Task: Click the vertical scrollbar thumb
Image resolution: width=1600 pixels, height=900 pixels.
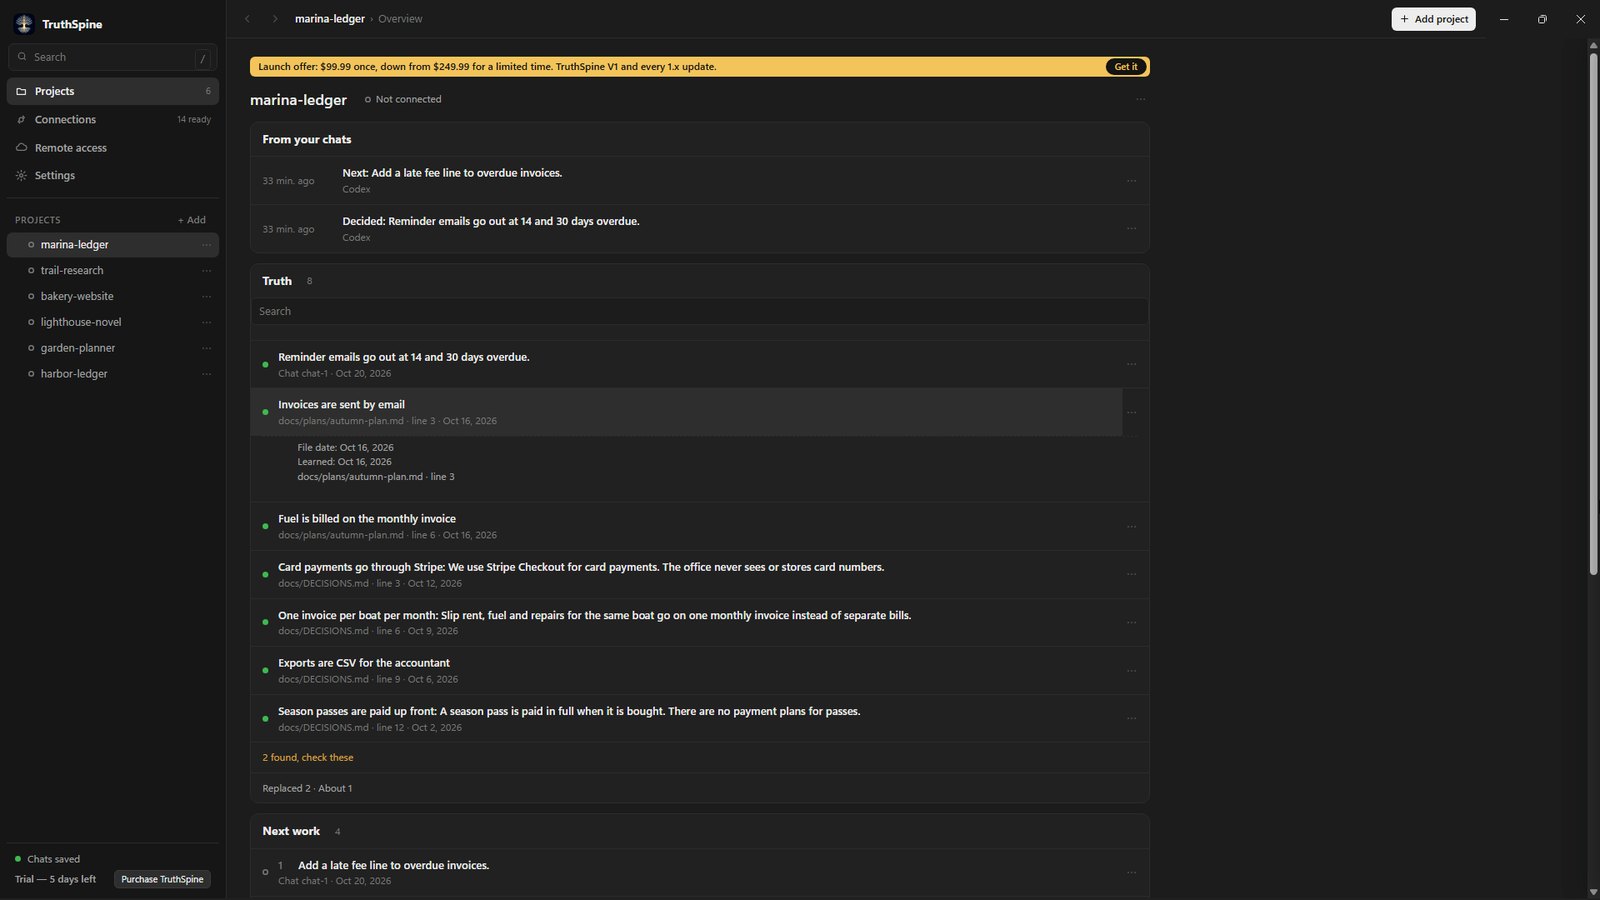Action: (1593, 314)
